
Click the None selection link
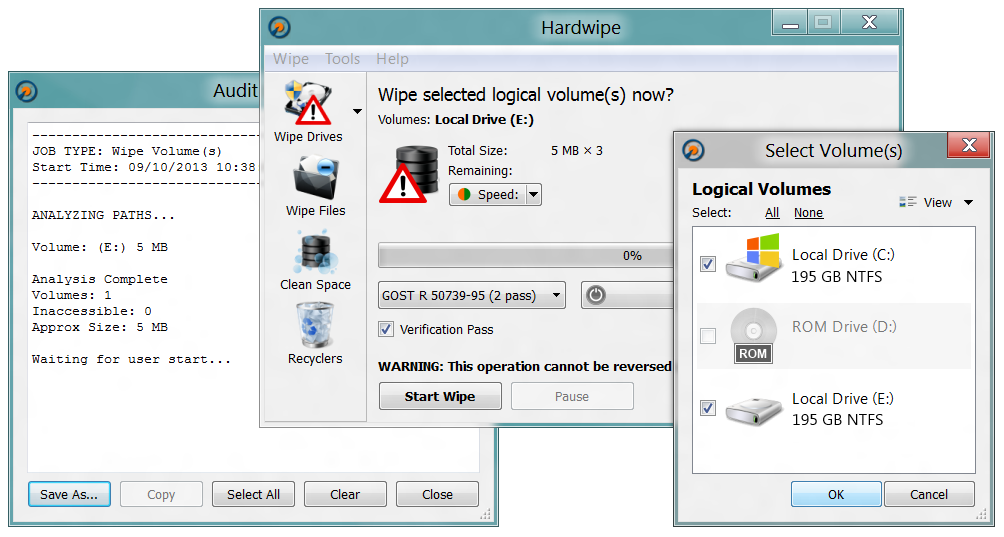pyautogui.click(x=808, y=212)
